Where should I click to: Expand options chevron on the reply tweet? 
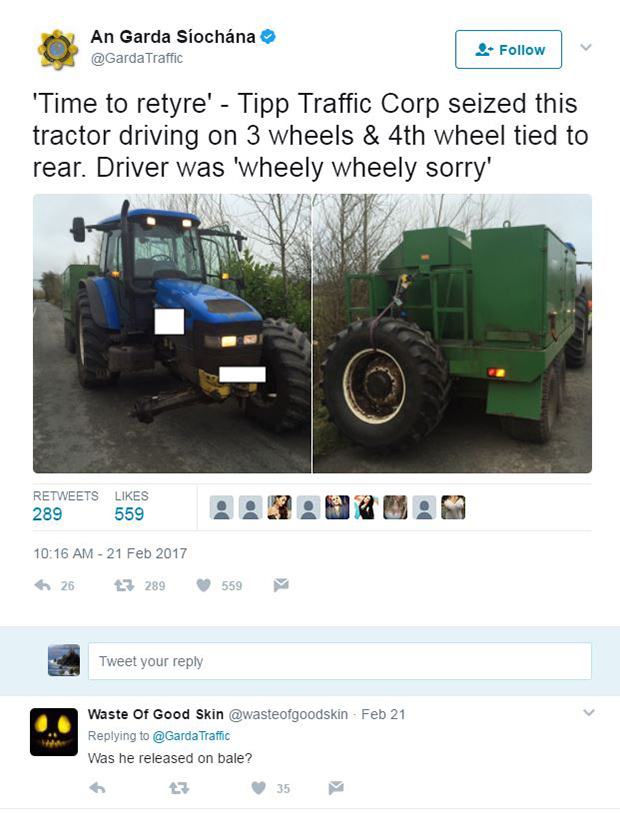[x=588, y=712]
